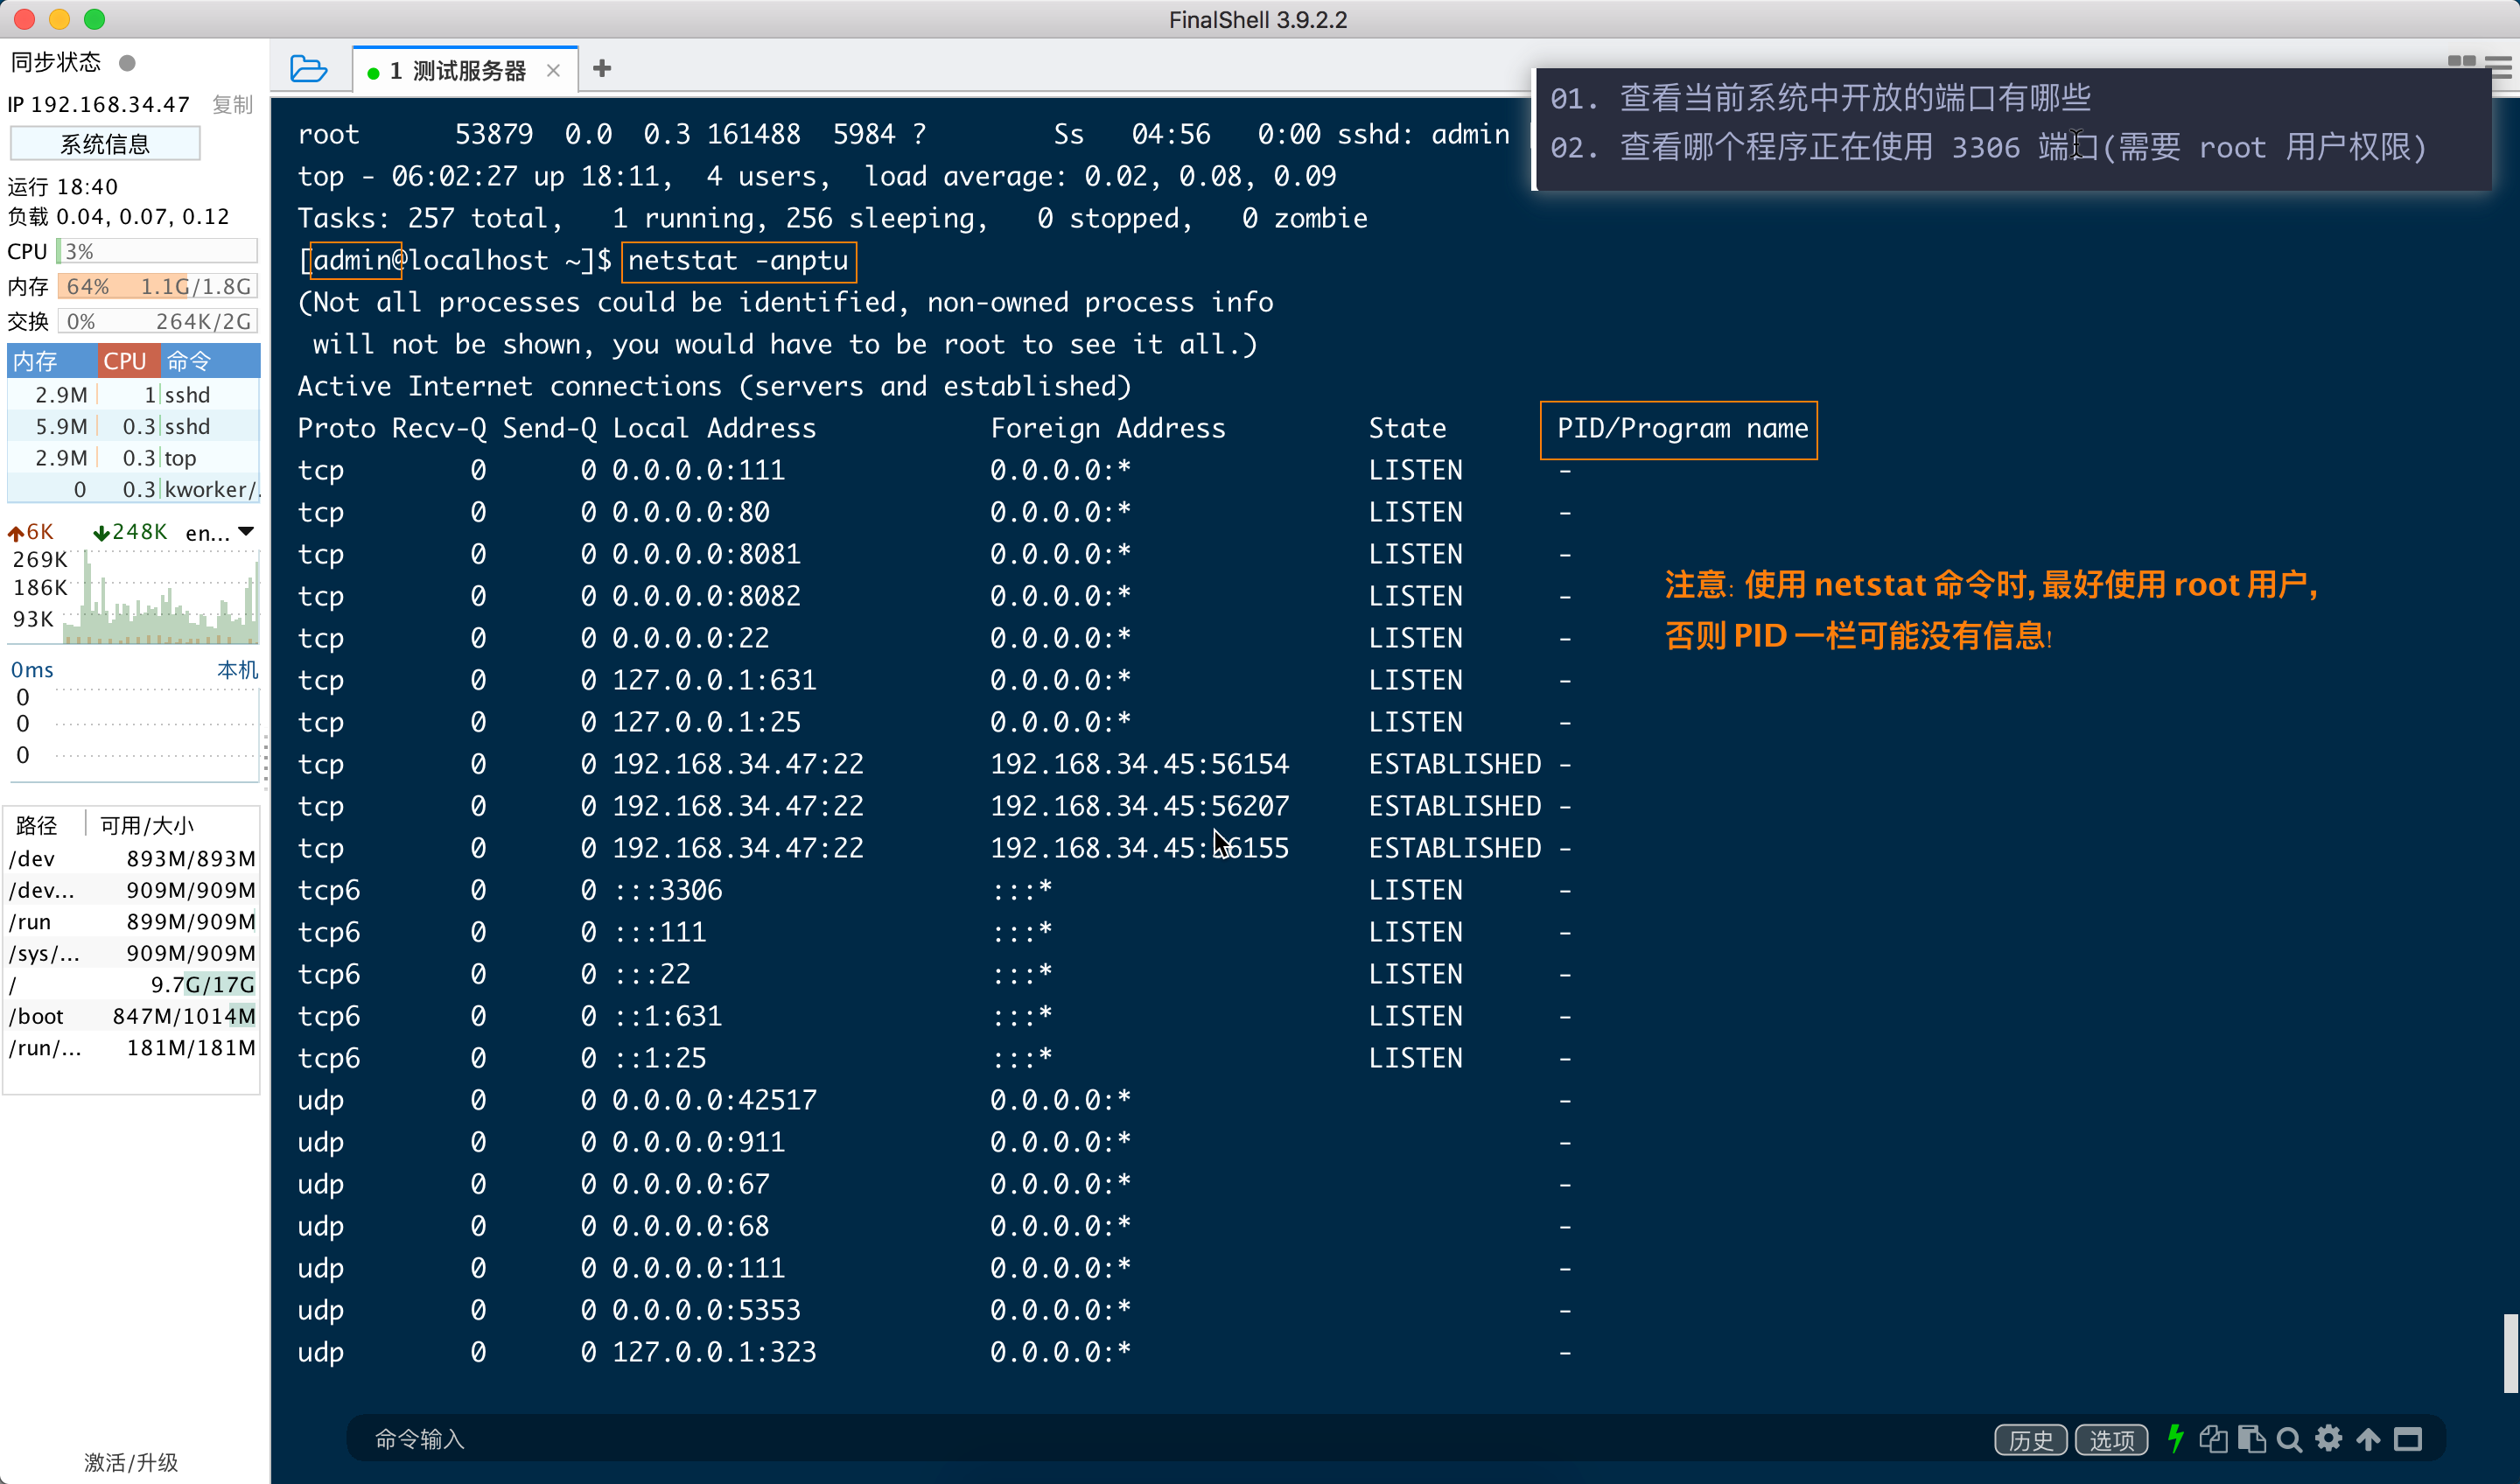Image resolution: width=2520 pixels, height=1484 pixels.
Task: Click the 系统信息 button
Action: click(x=105, y=144)
